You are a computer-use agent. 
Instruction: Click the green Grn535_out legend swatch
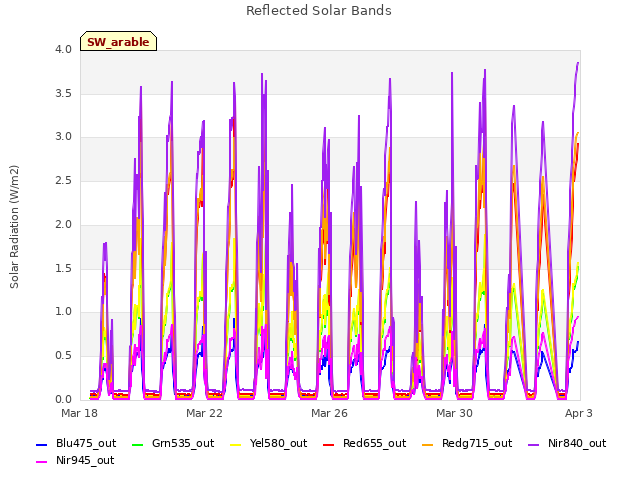pyautogui.click(x=138, y=444)
